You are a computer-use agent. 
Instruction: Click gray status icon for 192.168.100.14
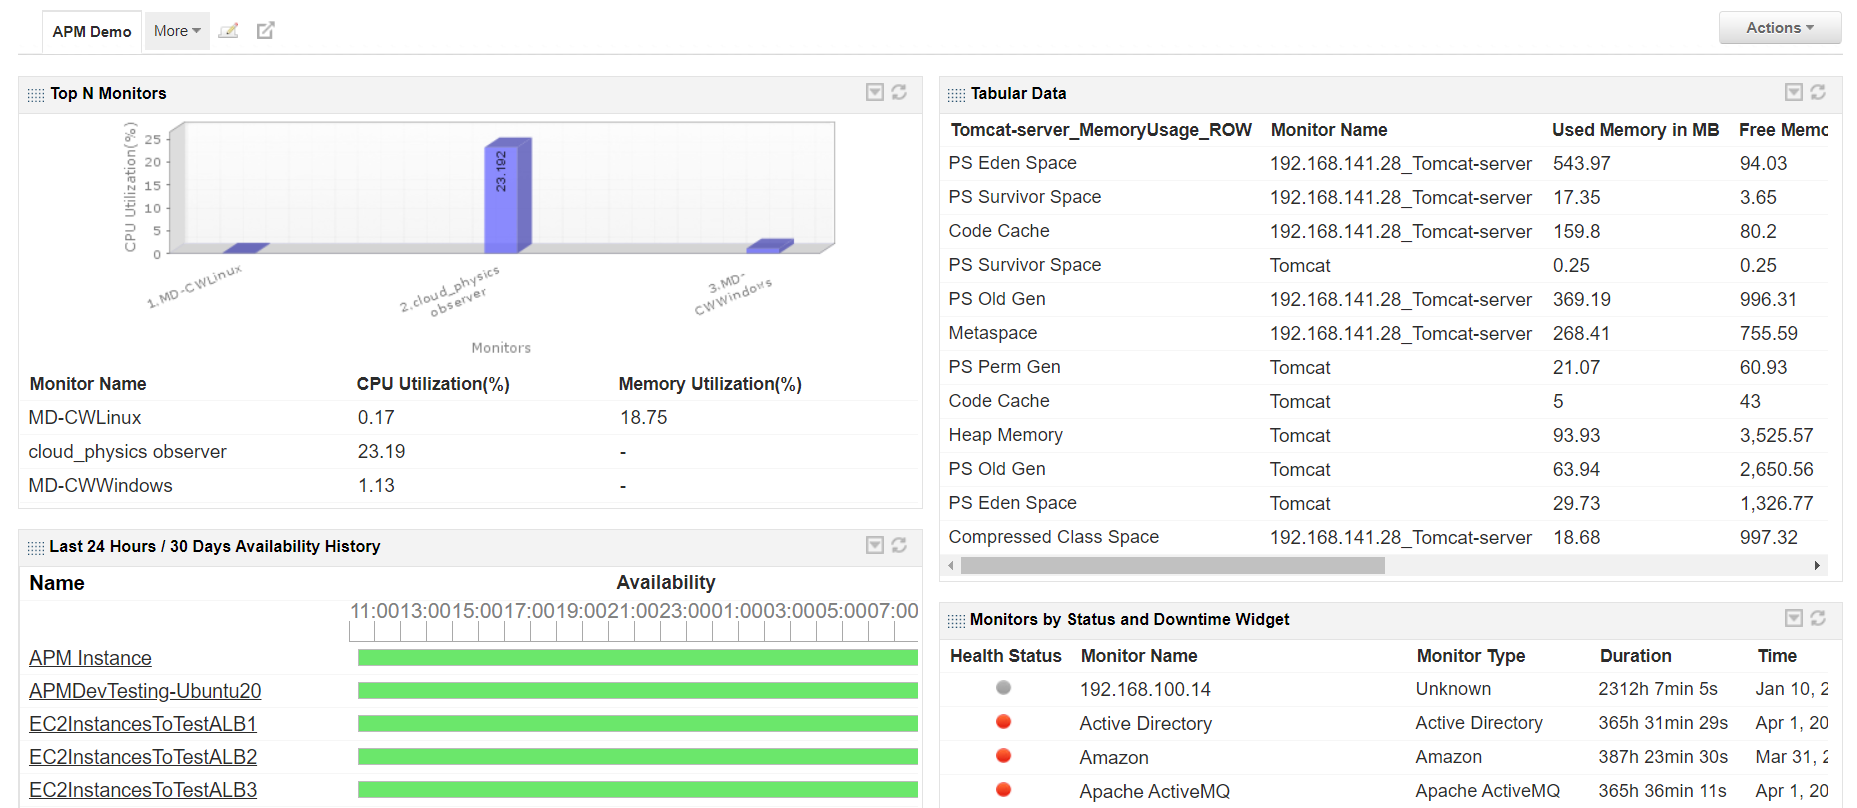tap(1003, 688)
